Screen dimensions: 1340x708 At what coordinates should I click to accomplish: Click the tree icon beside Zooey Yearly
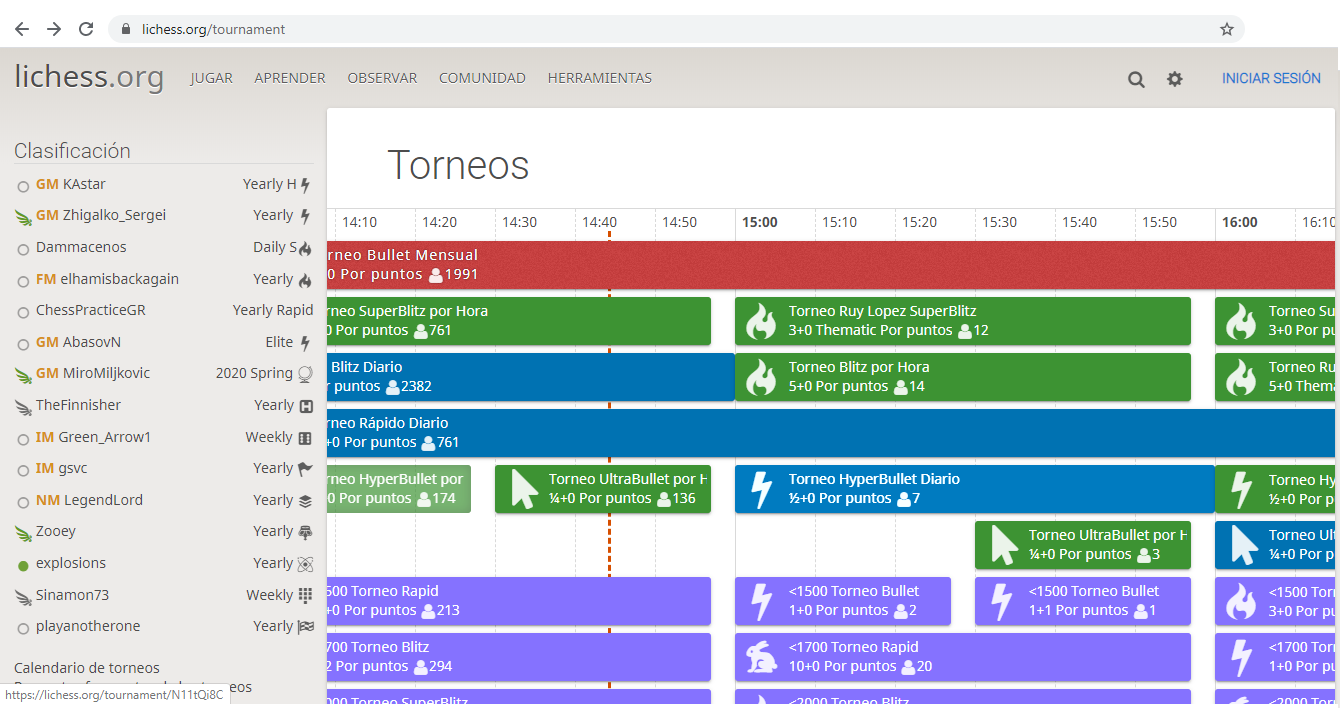(305, 532)
